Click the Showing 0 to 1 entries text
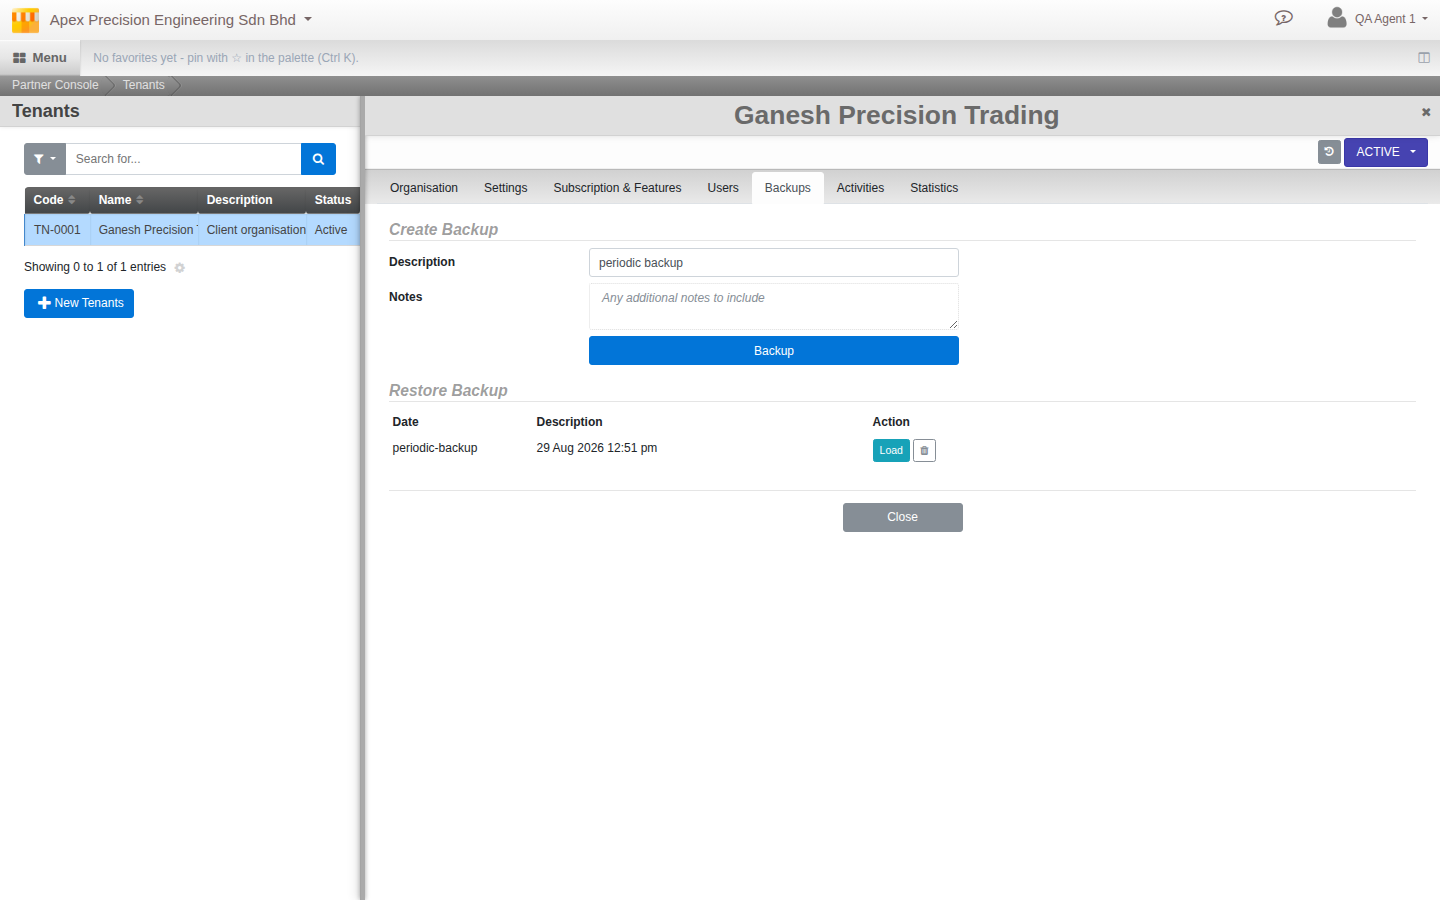The image size is (1440, 900). 95,267
